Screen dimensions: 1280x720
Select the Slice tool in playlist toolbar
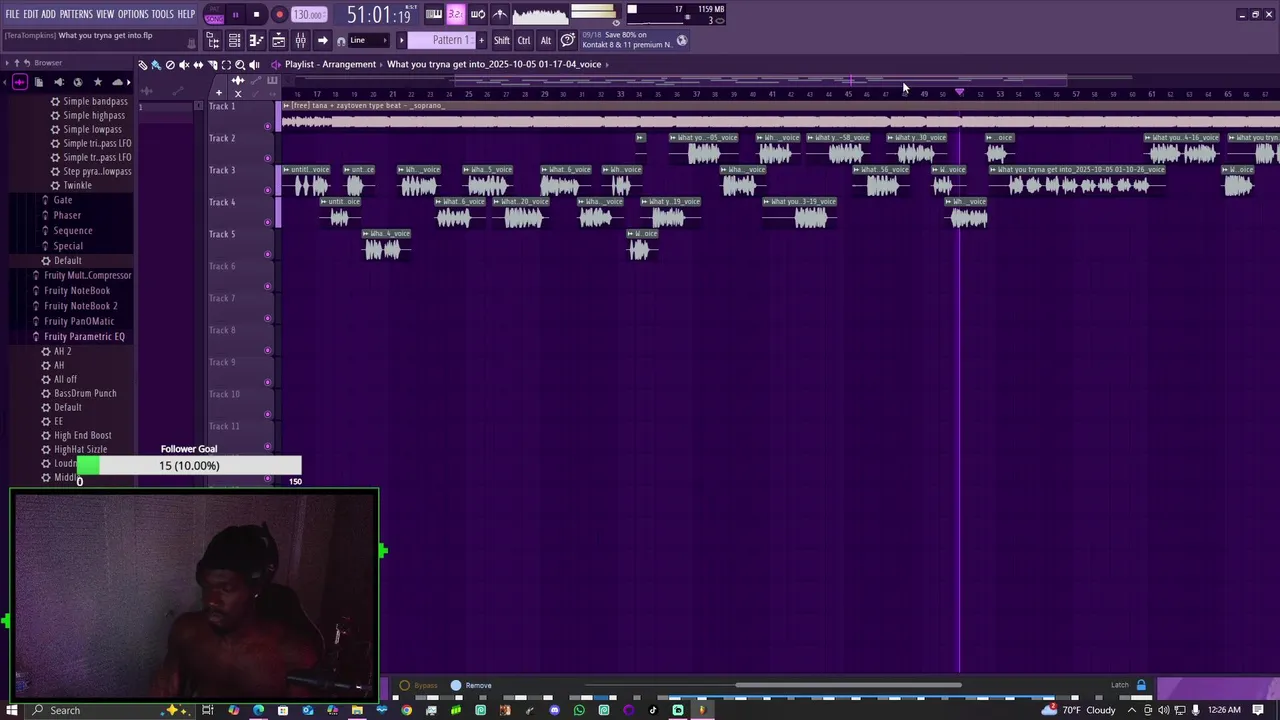click(212, 65)
